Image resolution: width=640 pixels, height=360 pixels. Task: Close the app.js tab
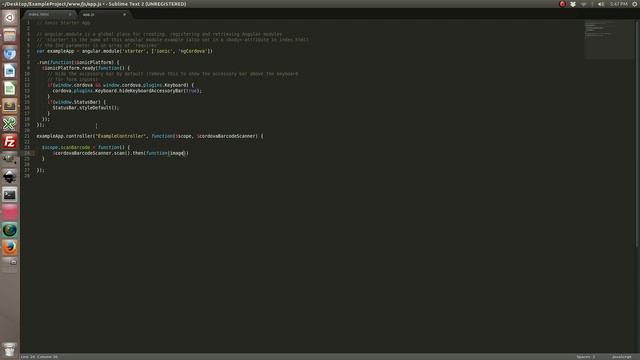[124, 14]
